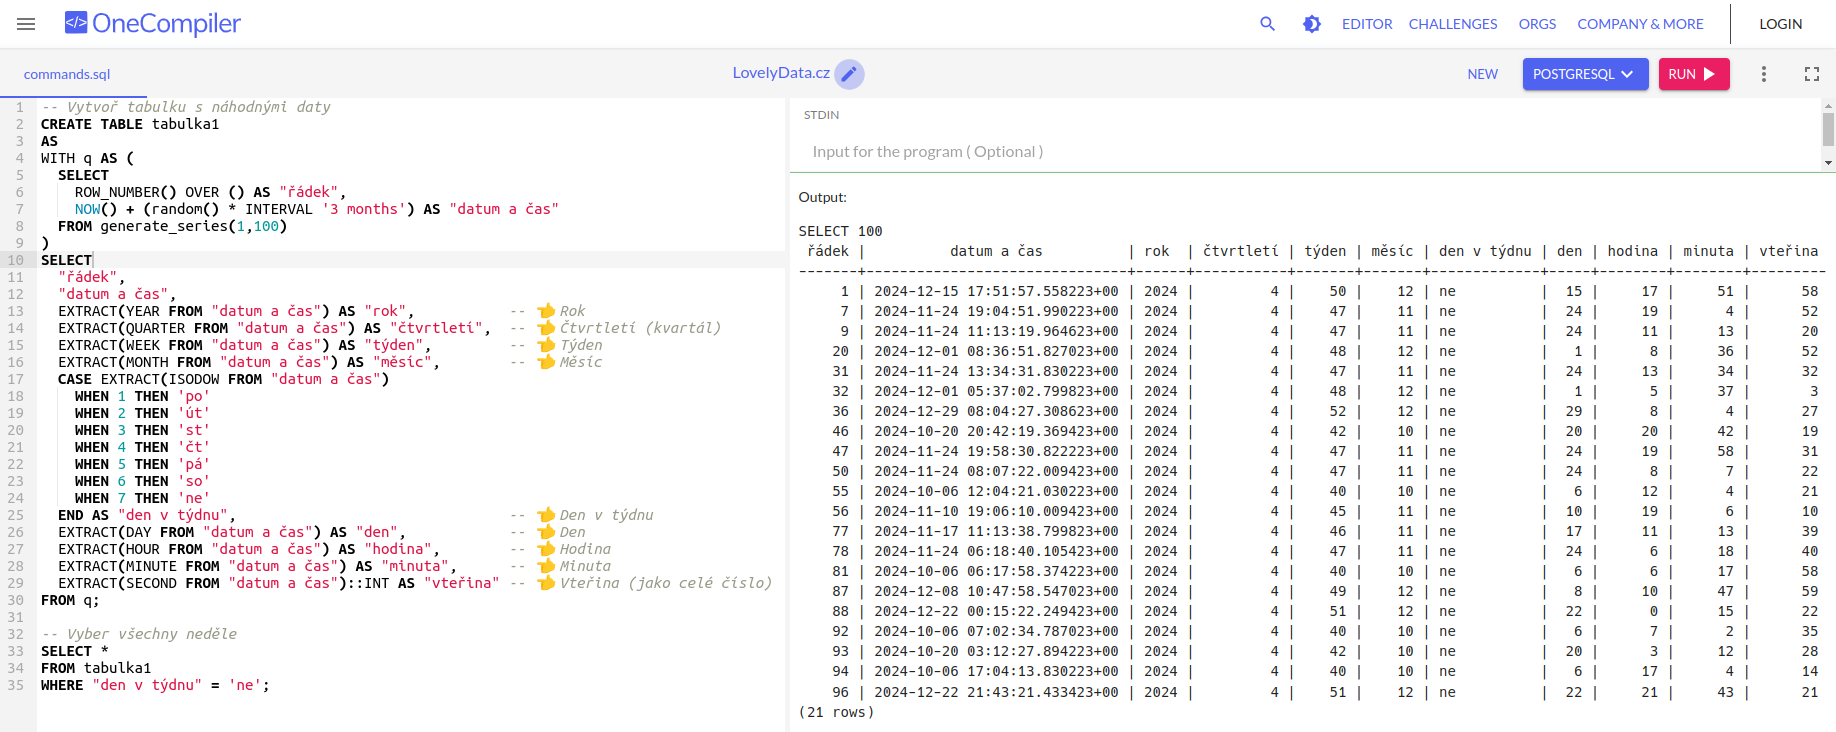This screenshot has height=732, width=1836.
Task: Click line number 10 in gutter
Action: (x=16, y=260)
